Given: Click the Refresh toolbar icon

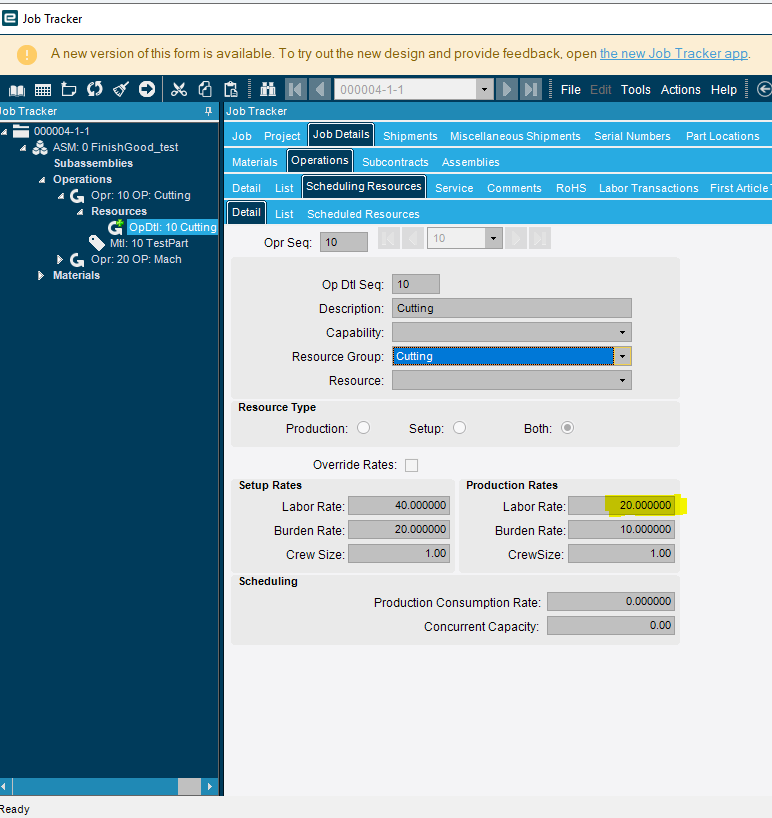Looking at the screenshot, I should (95, 90).
